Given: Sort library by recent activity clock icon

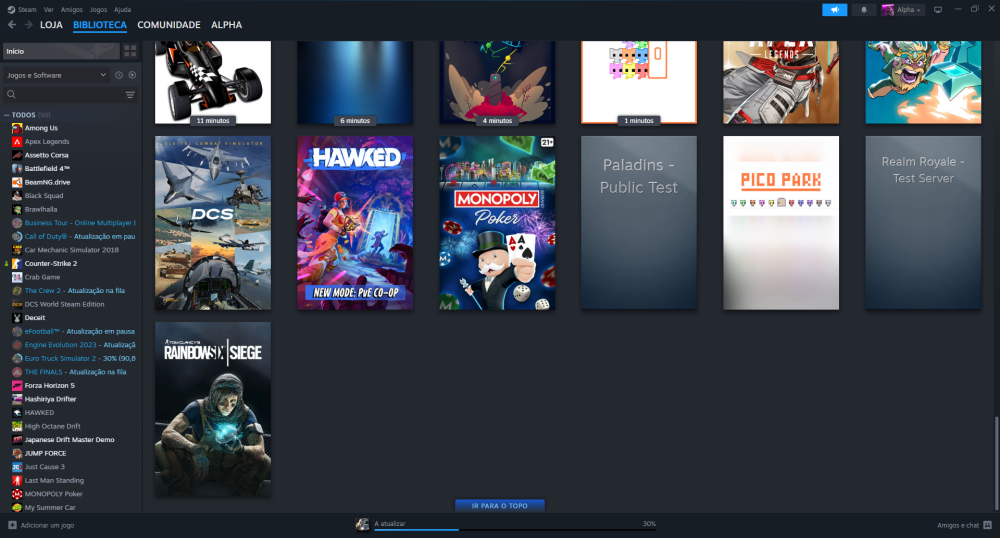Looking at the screenshot, I should coord(118,75).
